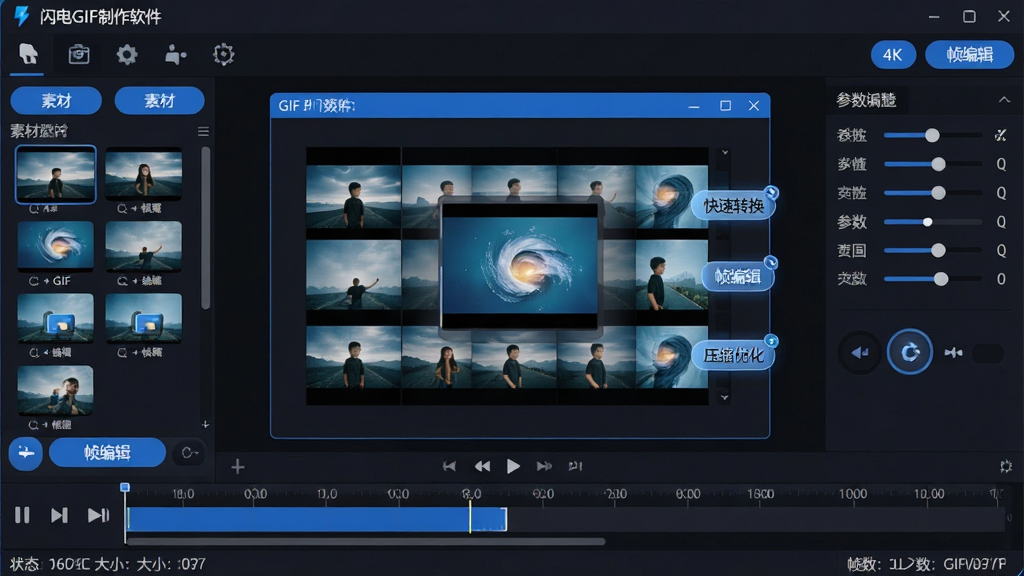Image resolution: width=1024 pixels, height=576 pixels.
Task: Click the 帧编辑 bubble in the GIF dialog
Action: coord(737,277)
